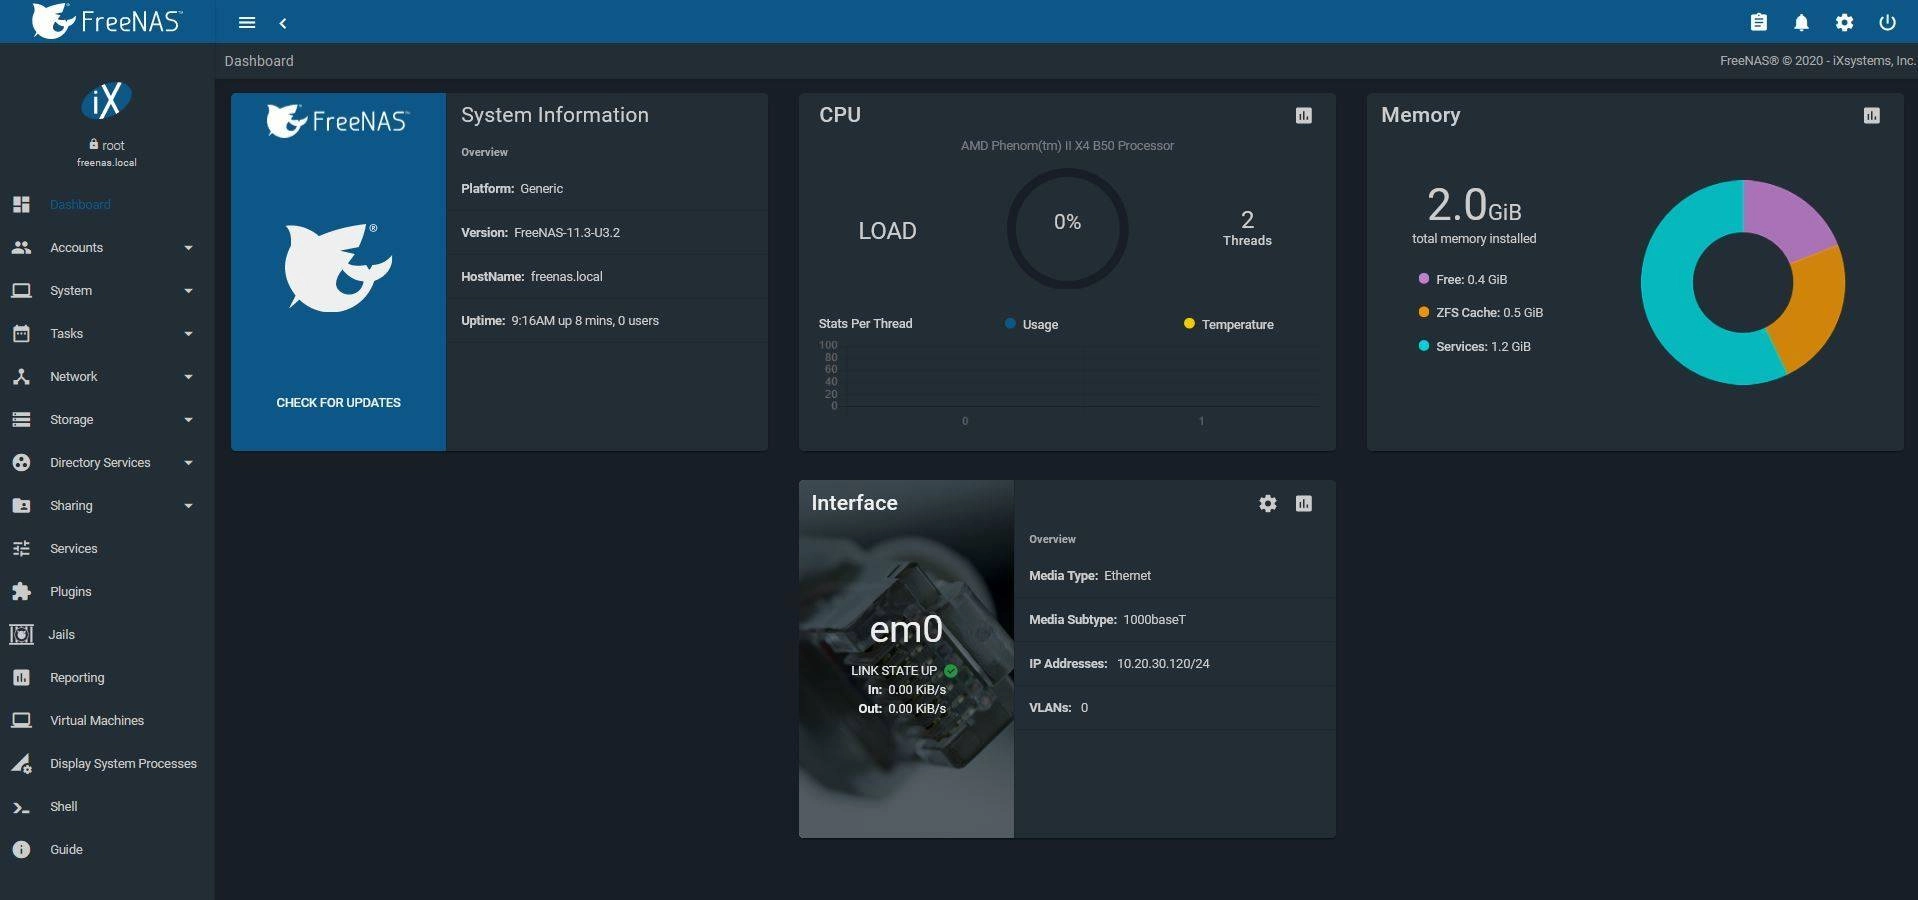Click the Free memory purple legend dot
1918x900 pixels.
1423,279
